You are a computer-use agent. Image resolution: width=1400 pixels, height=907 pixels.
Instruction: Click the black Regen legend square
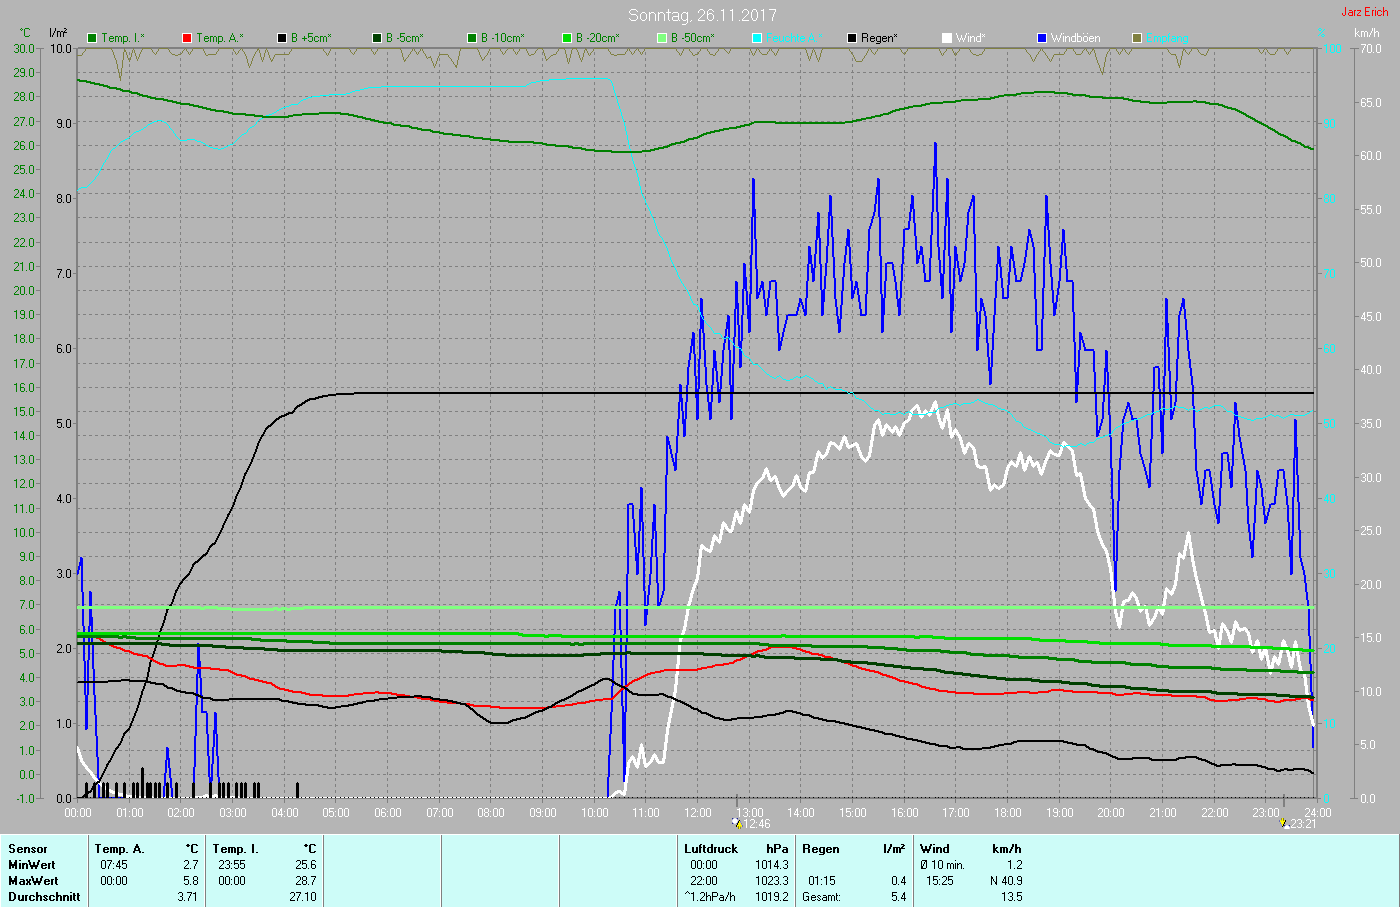point(852,38)
